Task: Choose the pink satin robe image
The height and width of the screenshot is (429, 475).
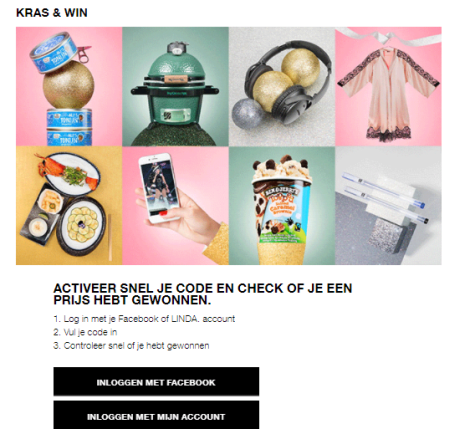Action: click(388, 86)
